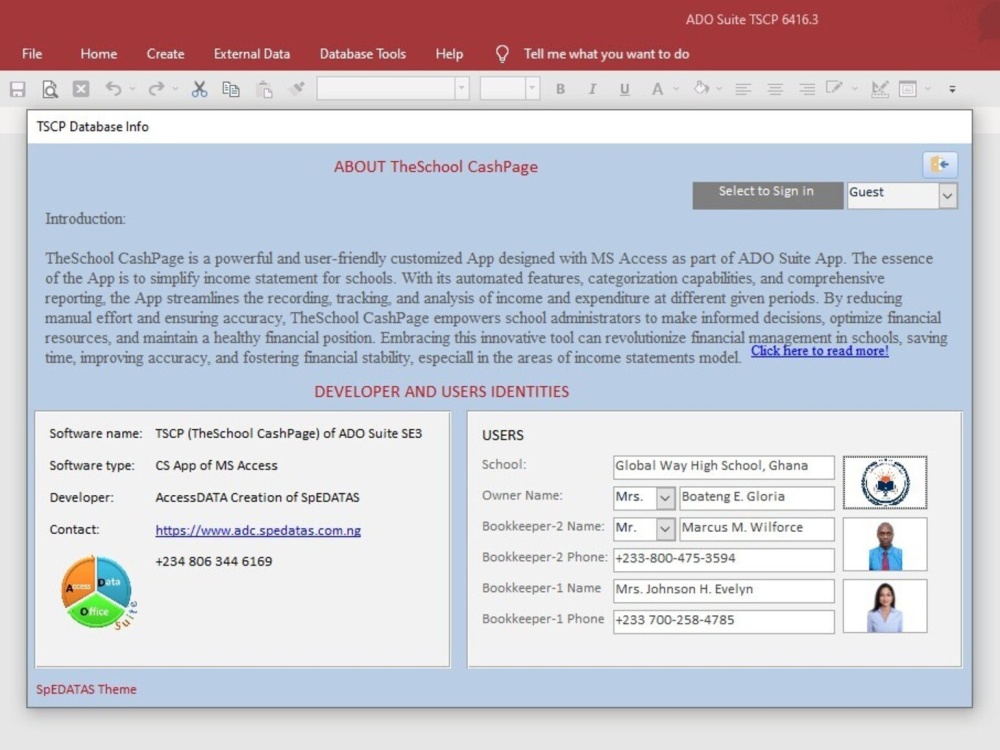Click the phone number +234 806 344 6169
Viewport: 1000px width, 750px height.
click(x=214, y=561)
